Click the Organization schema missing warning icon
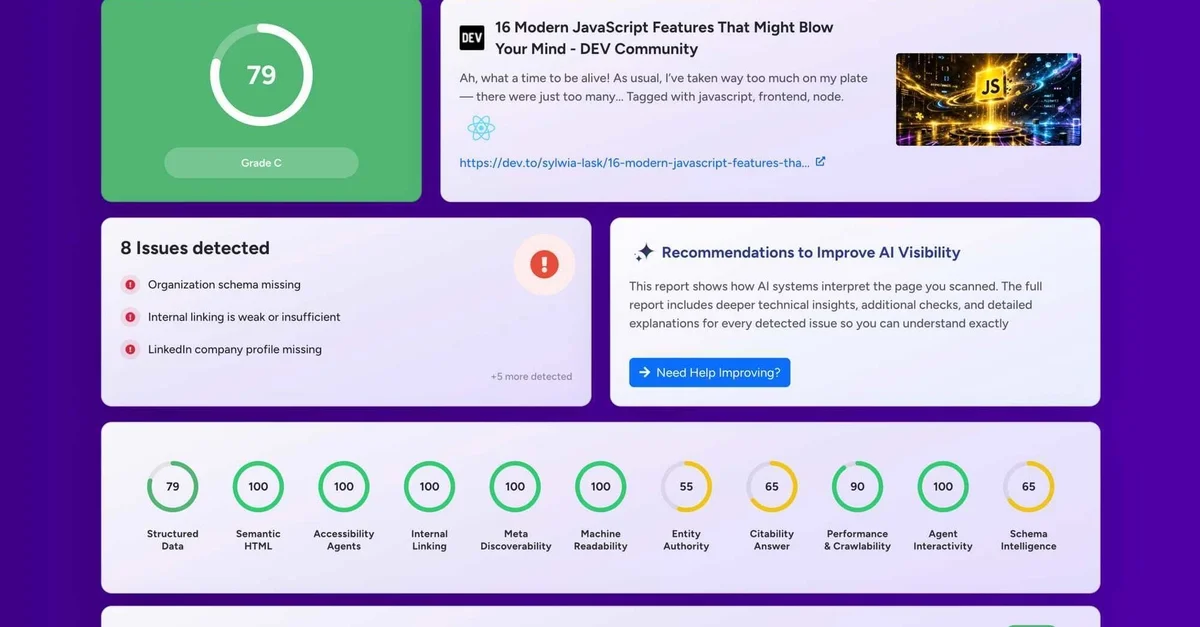 pos(130,285)
